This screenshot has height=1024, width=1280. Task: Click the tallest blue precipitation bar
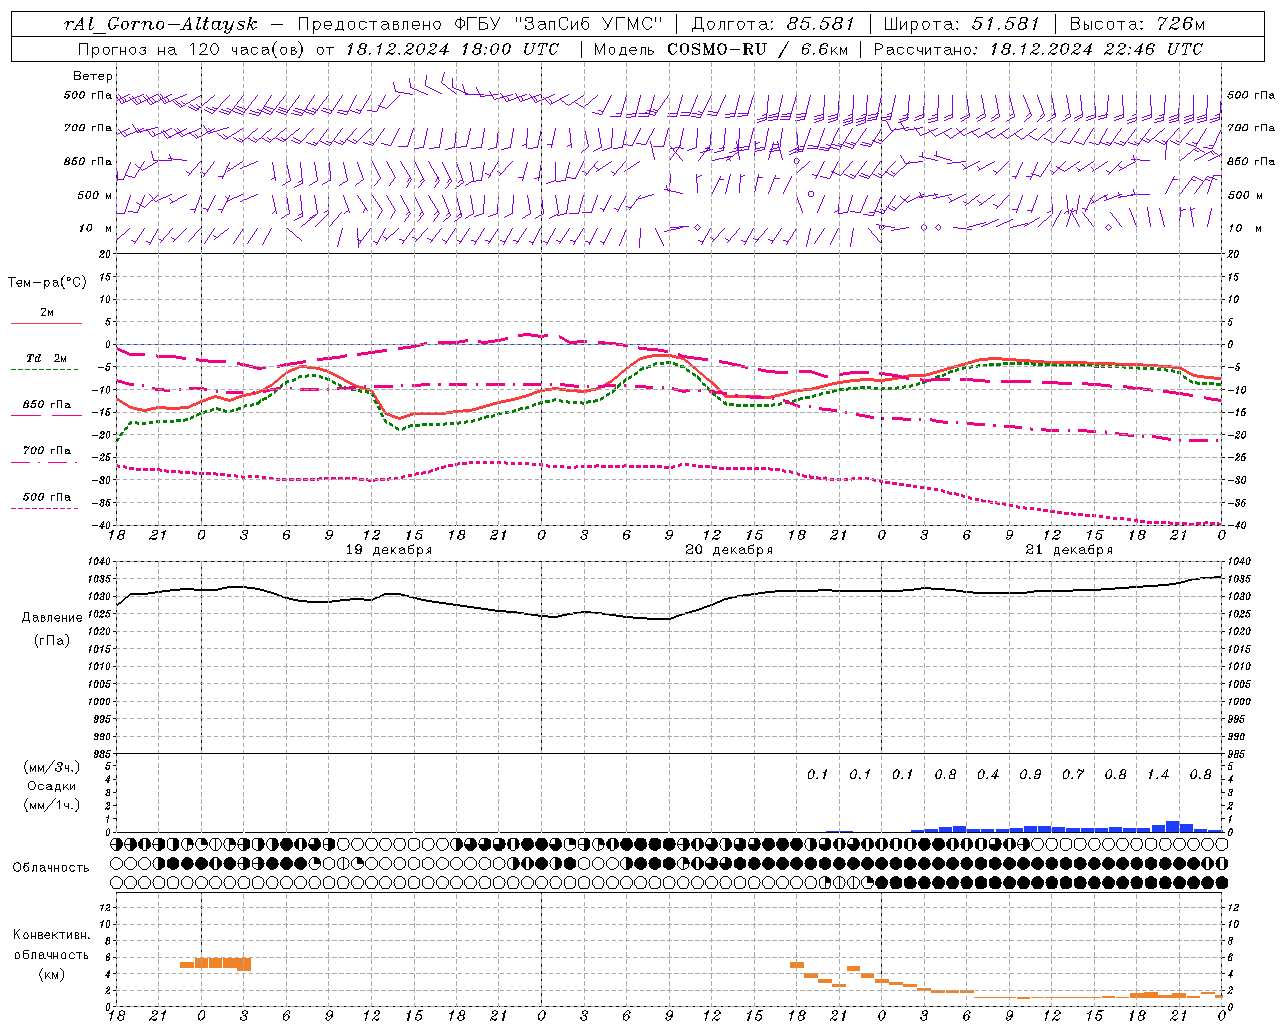tap(1173, 826)
